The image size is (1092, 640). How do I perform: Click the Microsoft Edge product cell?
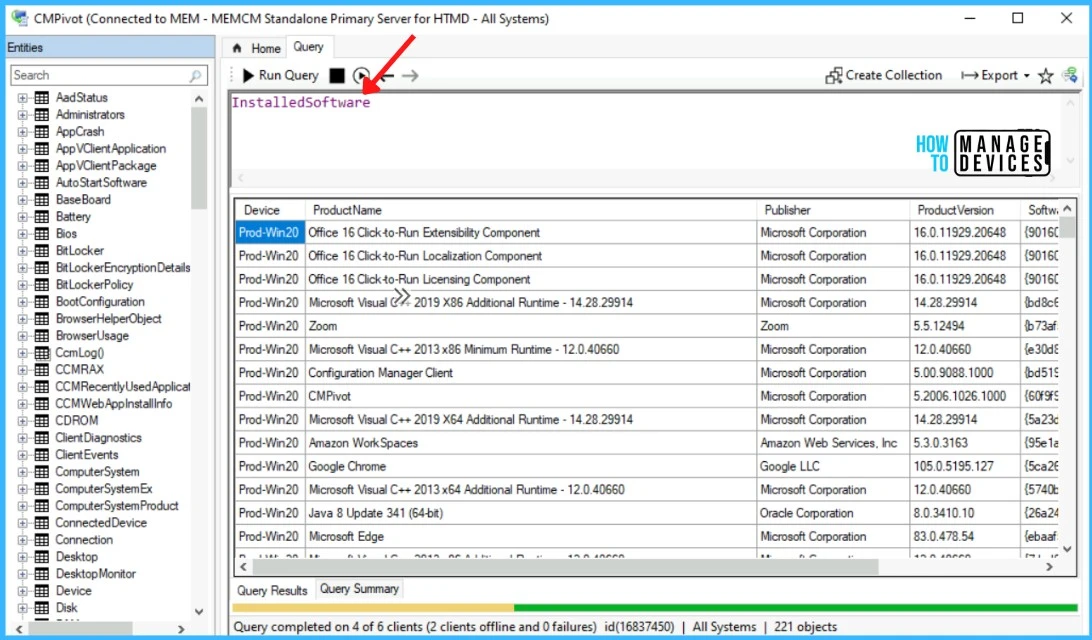[531, 536]
